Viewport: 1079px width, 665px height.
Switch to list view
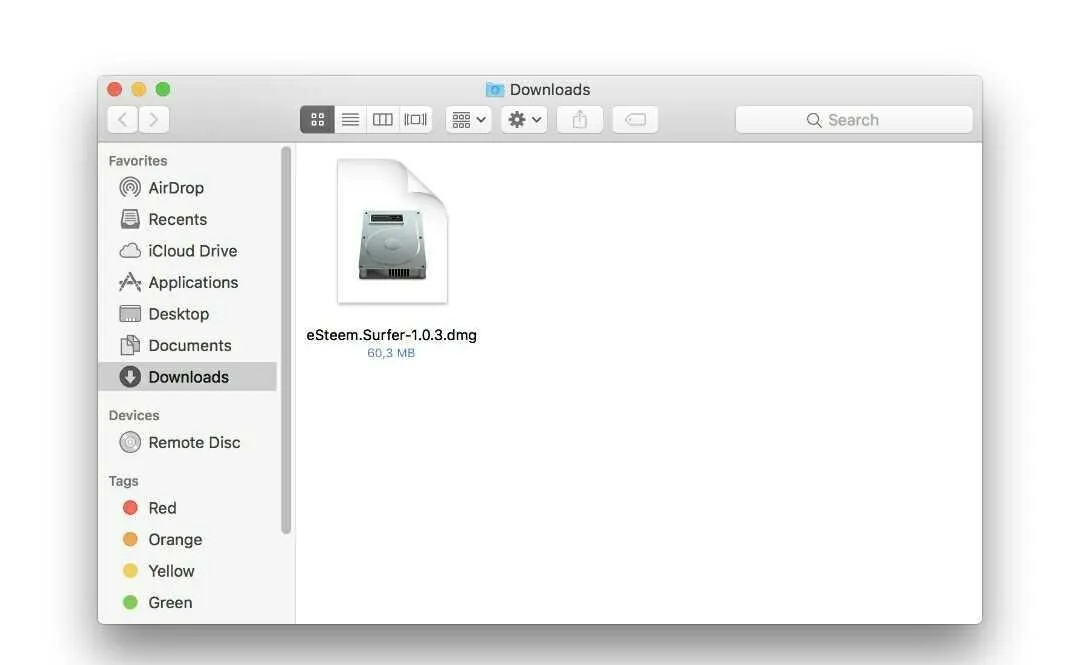click(x=350, y=120)
